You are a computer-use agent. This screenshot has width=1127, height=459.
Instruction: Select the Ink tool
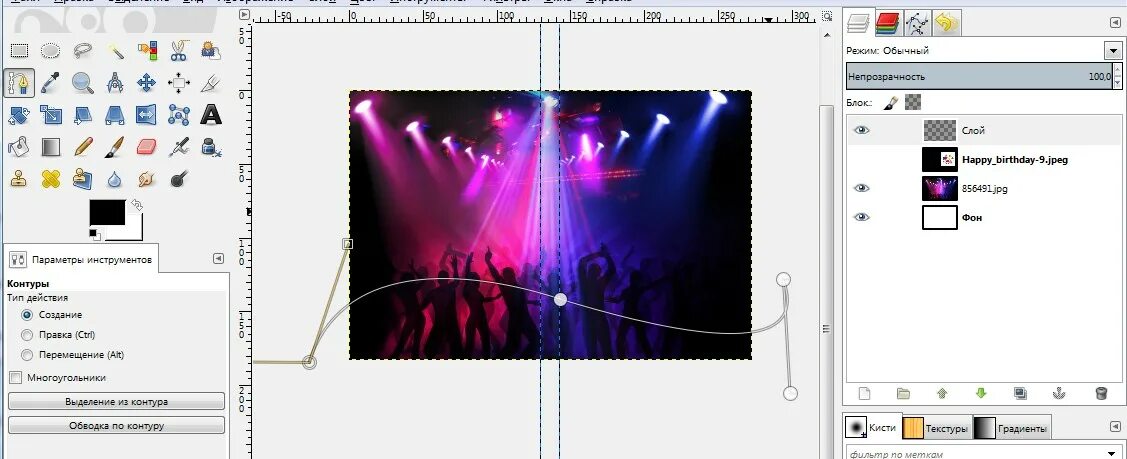(x=211, y=147)
